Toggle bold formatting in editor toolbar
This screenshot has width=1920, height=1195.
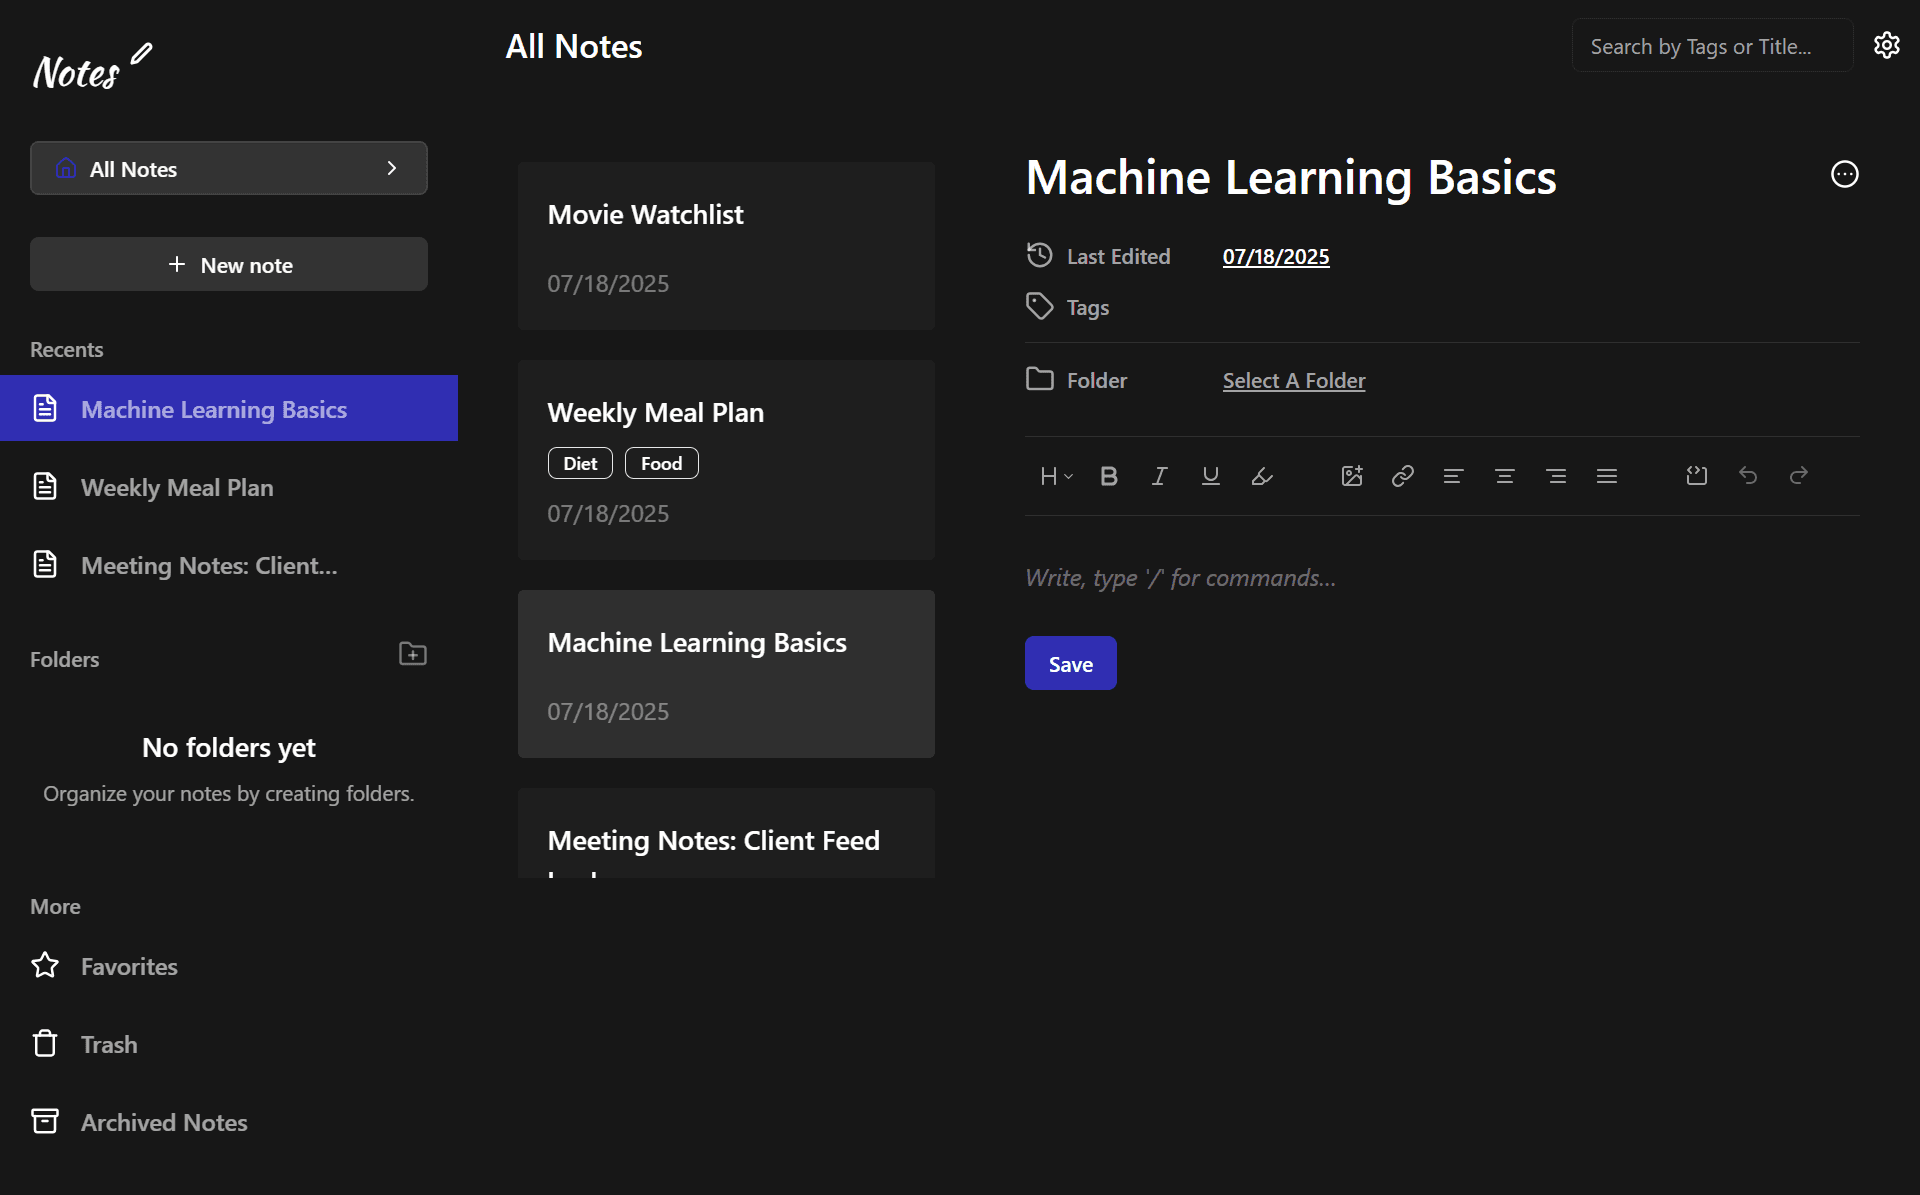coord(1108,476)
